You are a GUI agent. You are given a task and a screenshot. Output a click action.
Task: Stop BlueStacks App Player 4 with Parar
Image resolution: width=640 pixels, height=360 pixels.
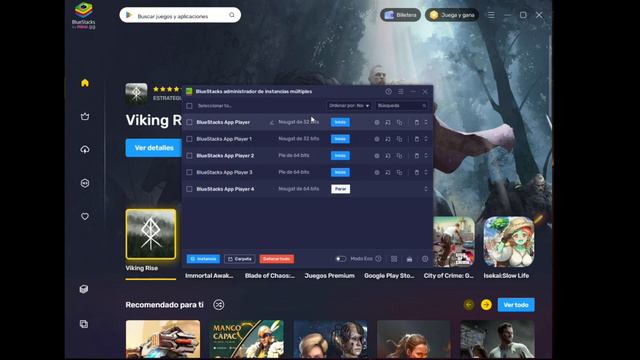(x=340, y=189)
